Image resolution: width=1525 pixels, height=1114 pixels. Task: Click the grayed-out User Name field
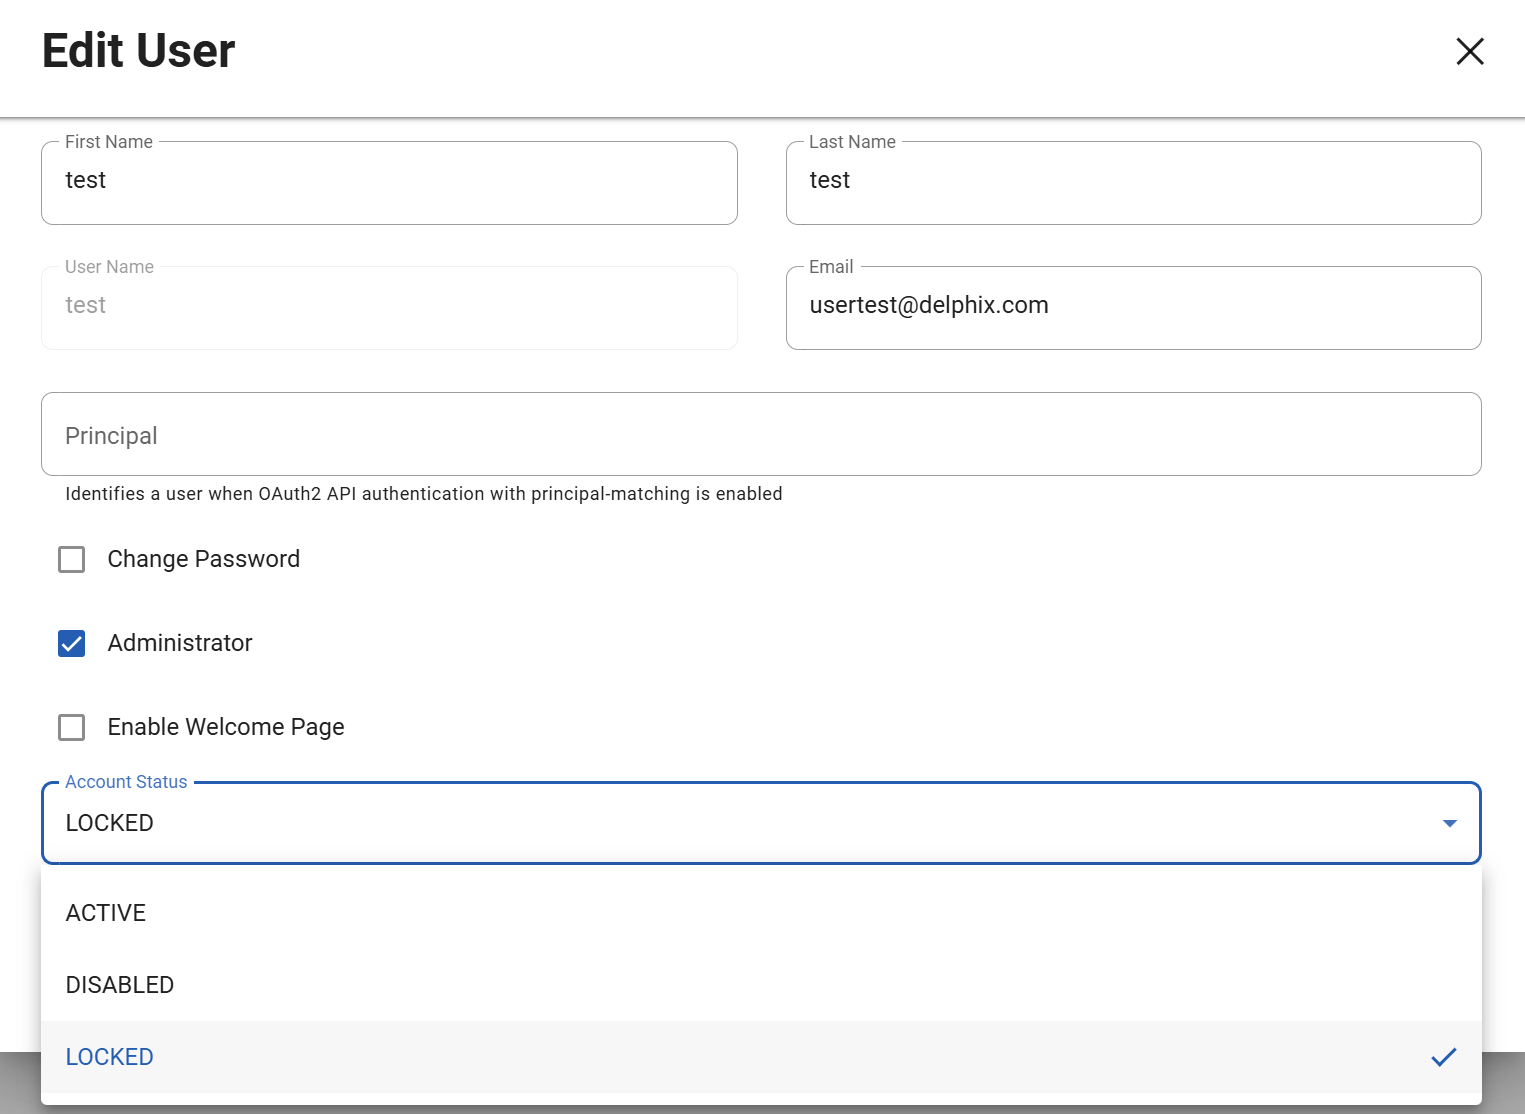(389, 307)
